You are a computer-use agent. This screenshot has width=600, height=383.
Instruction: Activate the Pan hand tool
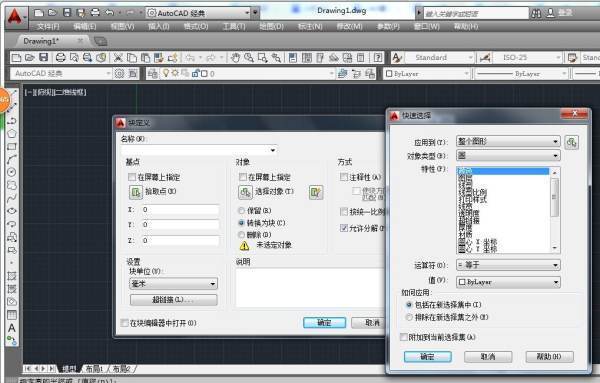tap(235, 58)
